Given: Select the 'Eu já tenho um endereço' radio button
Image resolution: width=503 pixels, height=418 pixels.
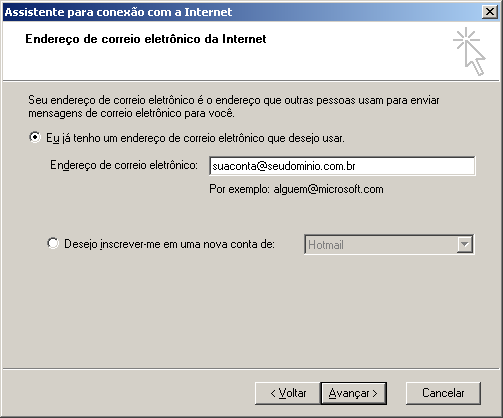Looking at the screenshot, I should 35,137.
